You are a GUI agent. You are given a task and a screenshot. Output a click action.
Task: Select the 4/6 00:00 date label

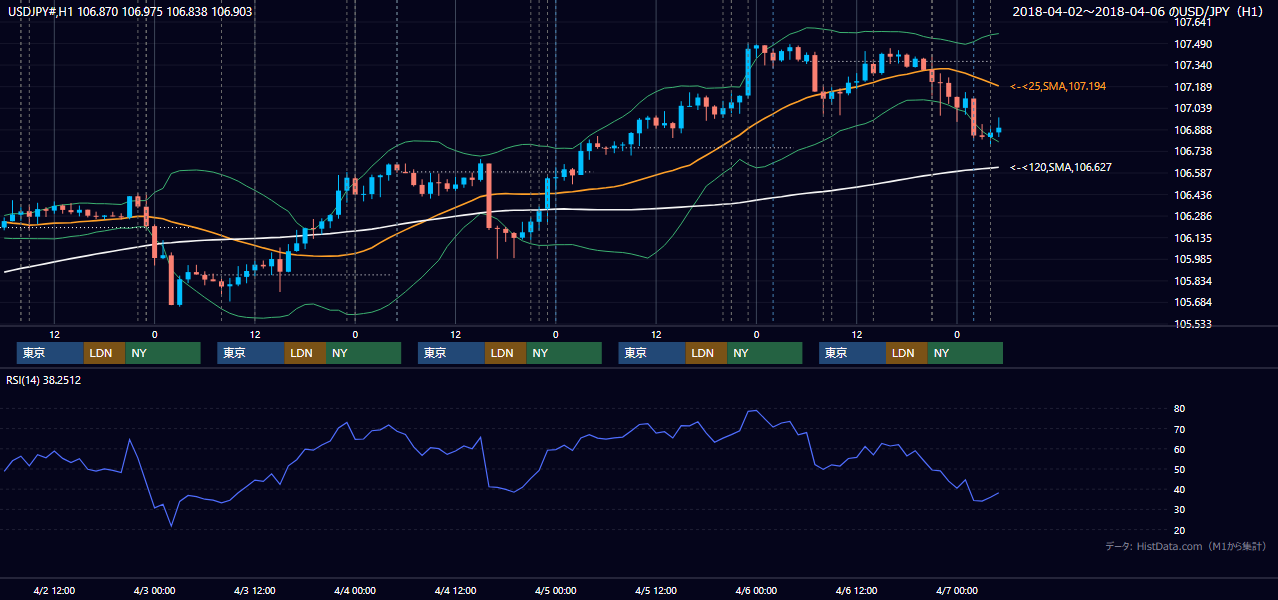coord(756,590)
